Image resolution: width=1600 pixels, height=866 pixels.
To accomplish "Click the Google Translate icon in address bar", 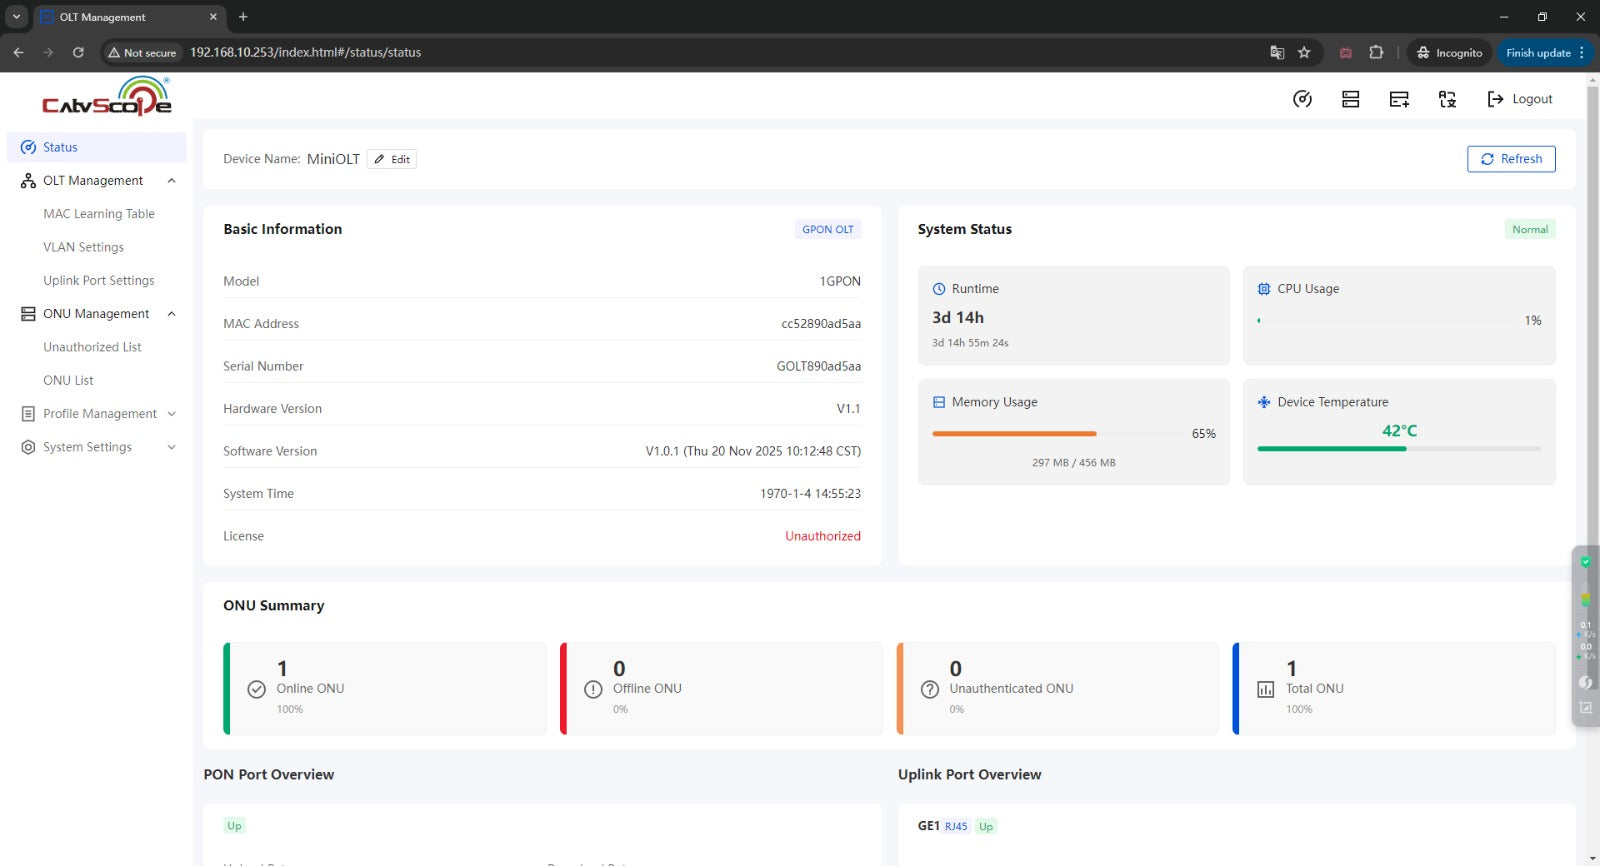I will (x=1277, y=53).
